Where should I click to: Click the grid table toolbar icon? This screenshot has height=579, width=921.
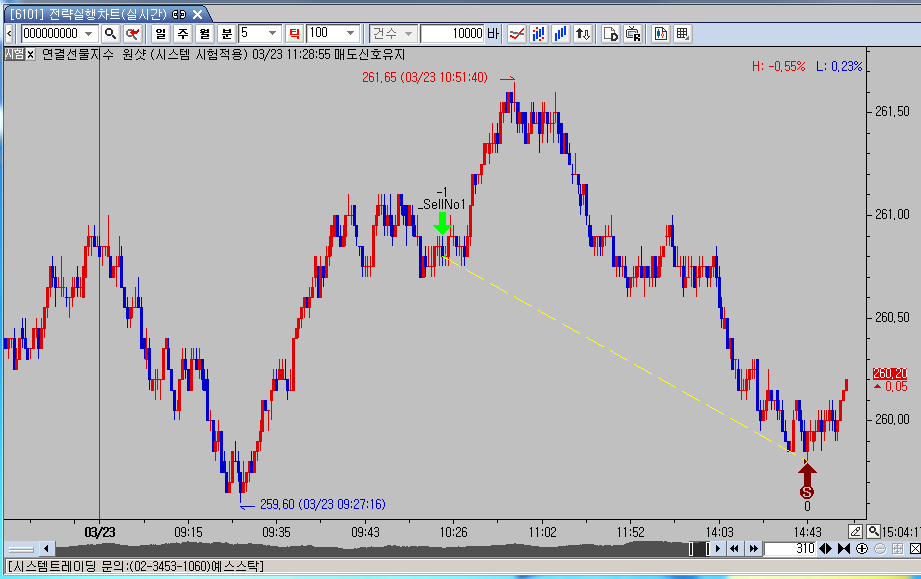(x=682, y=34)
